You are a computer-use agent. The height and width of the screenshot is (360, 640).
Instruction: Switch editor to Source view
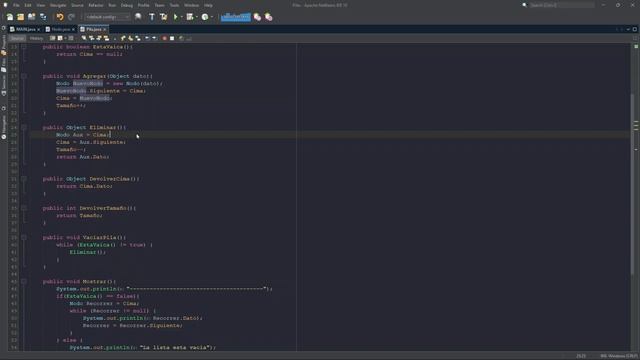tap(17, 38)
